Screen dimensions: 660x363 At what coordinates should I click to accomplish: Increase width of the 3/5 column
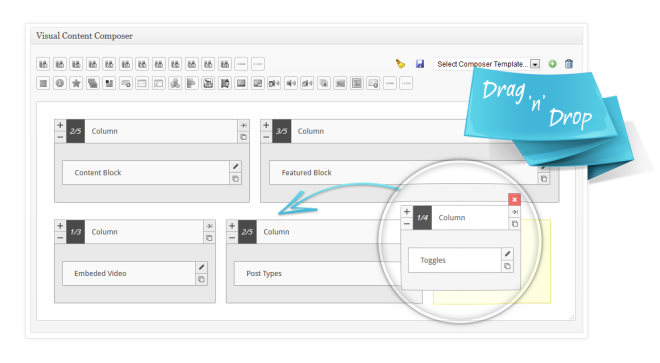(266, 125)
